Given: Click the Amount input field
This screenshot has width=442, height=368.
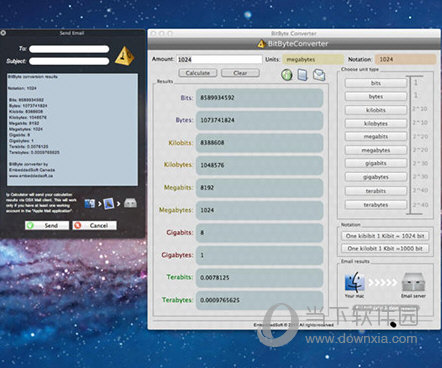Looking at the screenshot, I should tap(219, 59).
